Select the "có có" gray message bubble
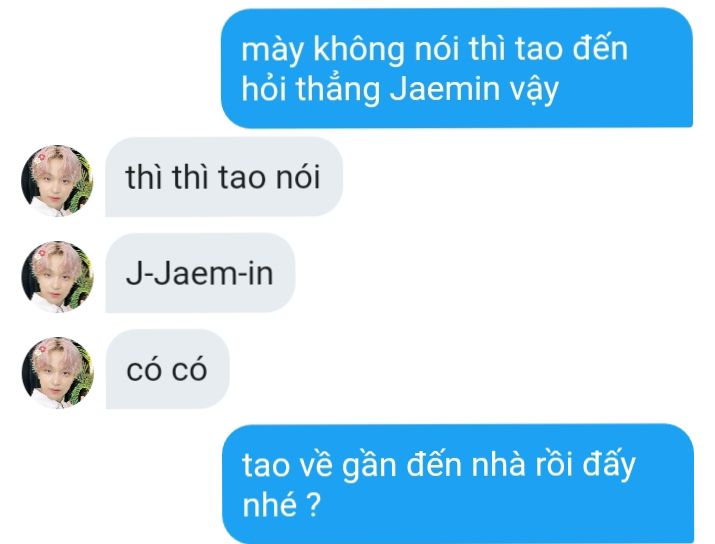Viewport: 715px width, 544px height. pyautogui.click(x=167, y=369)
